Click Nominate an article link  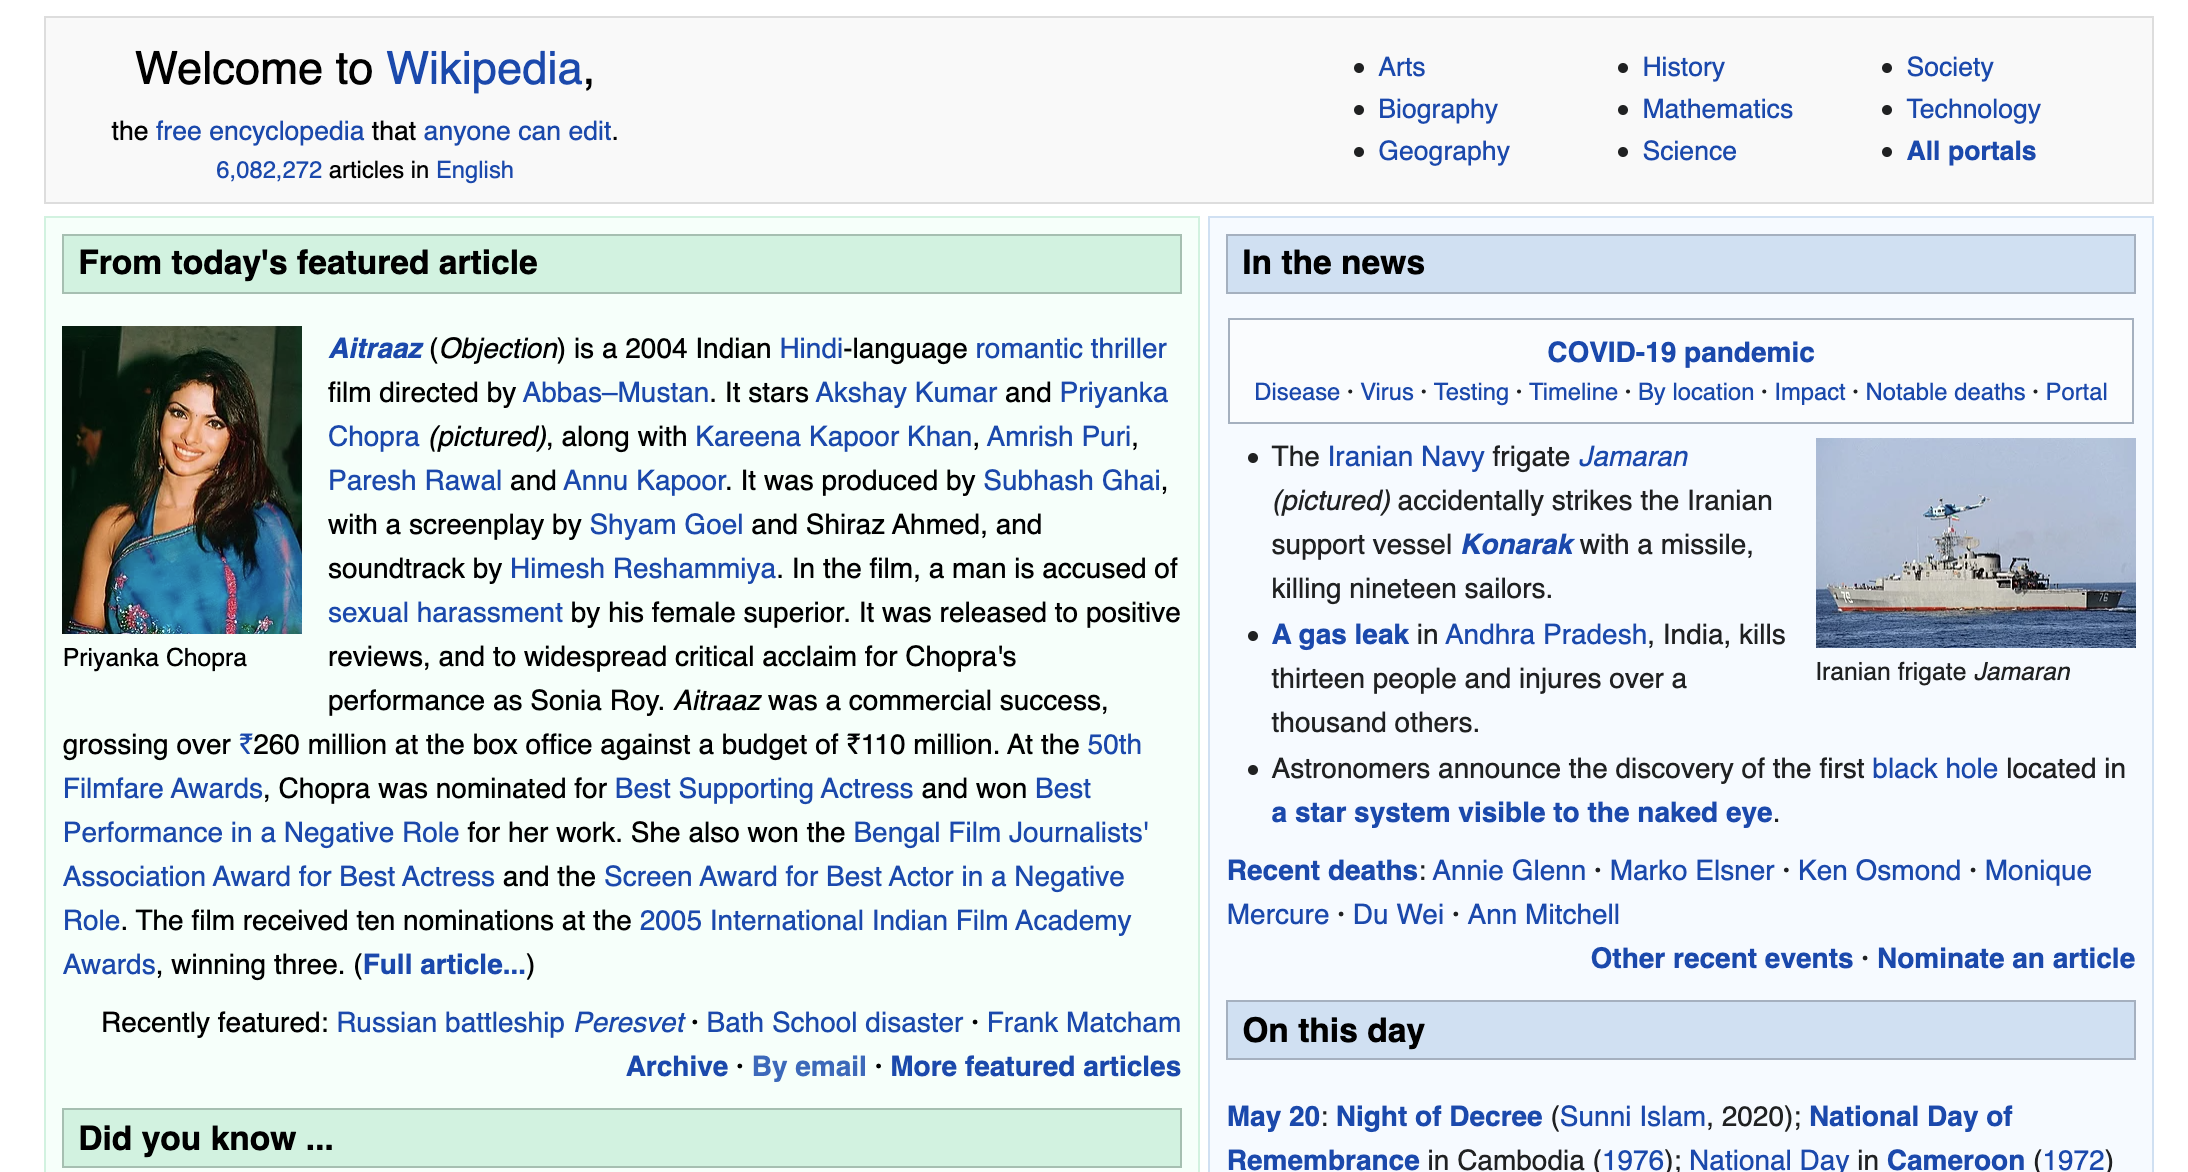click(x=2005, y=959)
